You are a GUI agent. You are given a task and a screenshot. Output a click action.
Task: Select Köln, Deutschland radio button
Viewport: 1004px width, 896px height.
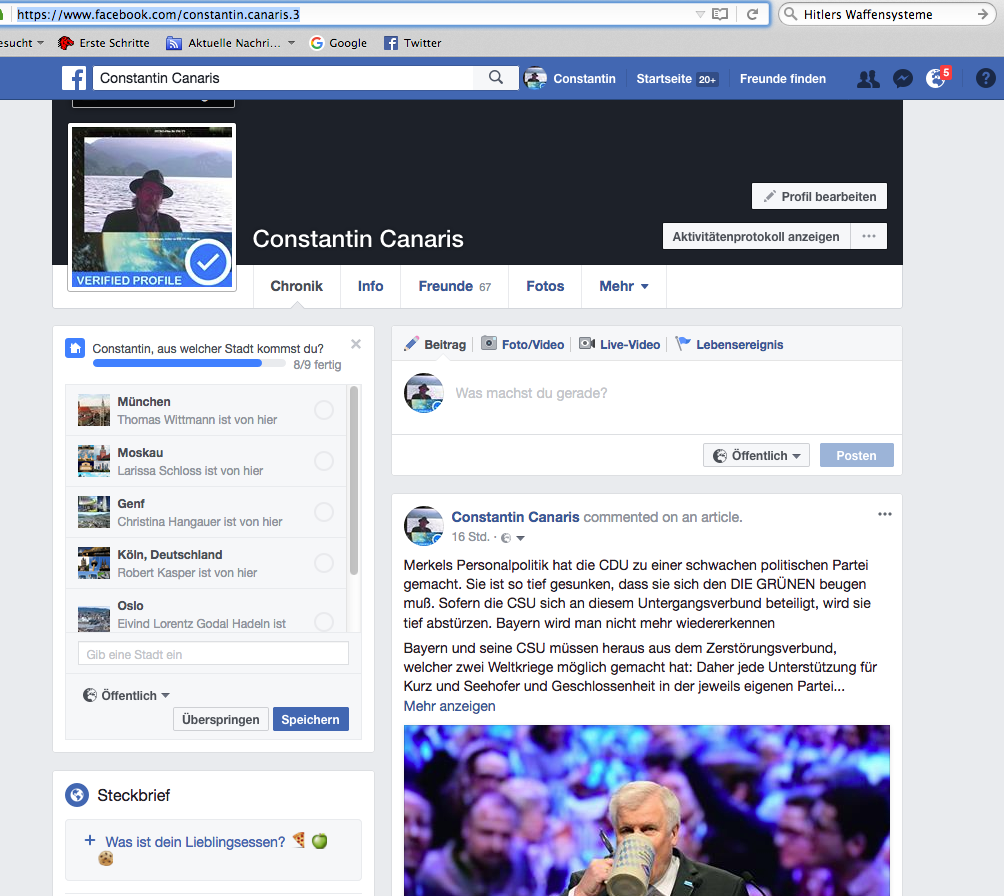[x=324, y=563]
